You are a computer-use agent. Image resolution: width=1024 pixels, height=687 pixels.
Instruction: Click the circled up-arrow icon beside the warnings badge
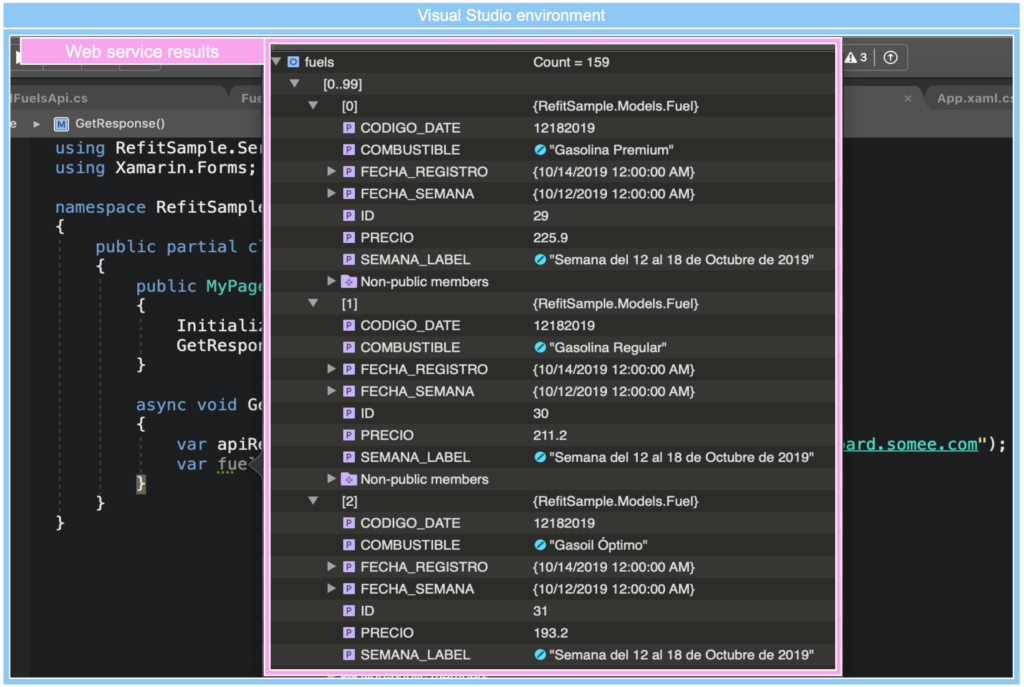[888, 57]
